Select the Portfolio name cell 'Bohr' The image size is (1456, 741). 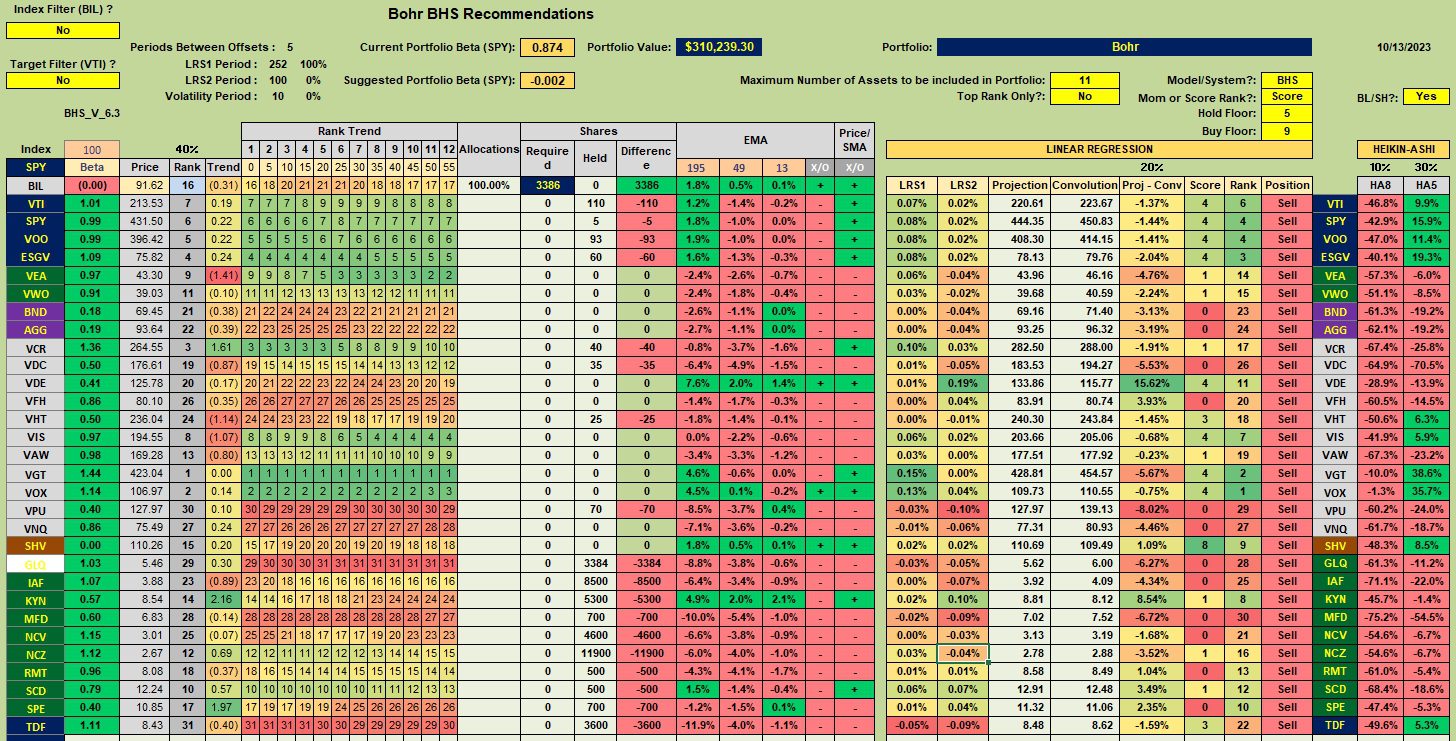[x=1124, y=47]
